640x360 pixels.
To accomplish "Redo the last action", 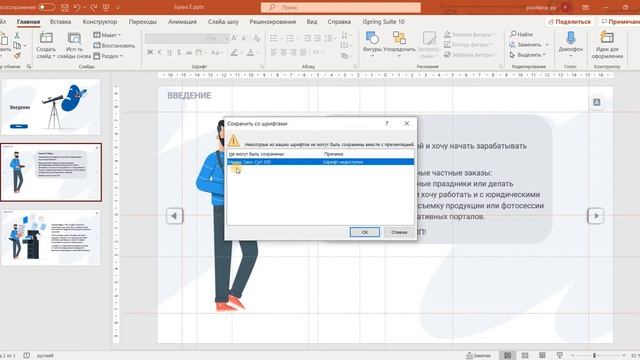I will pyautogui.click(x=94, y=7).
